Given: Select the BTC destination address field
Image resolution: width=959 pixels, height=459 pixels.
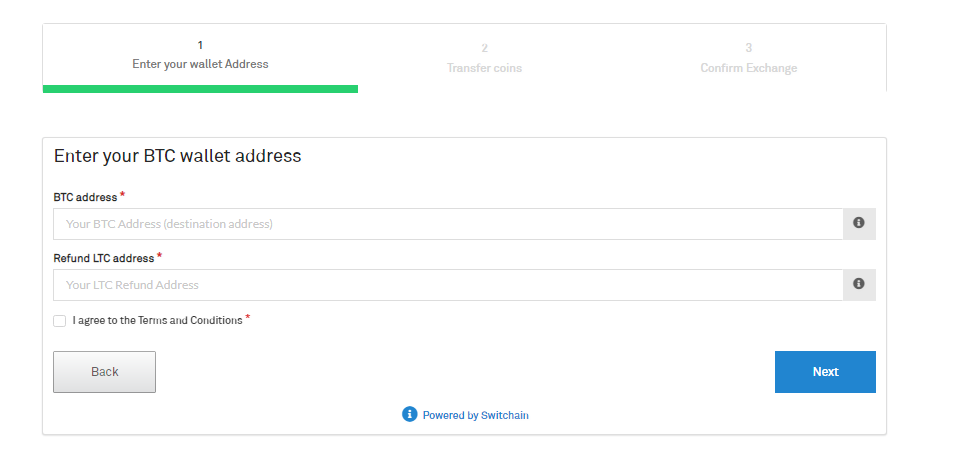Looking at the screenshot, I should [448, 224].
